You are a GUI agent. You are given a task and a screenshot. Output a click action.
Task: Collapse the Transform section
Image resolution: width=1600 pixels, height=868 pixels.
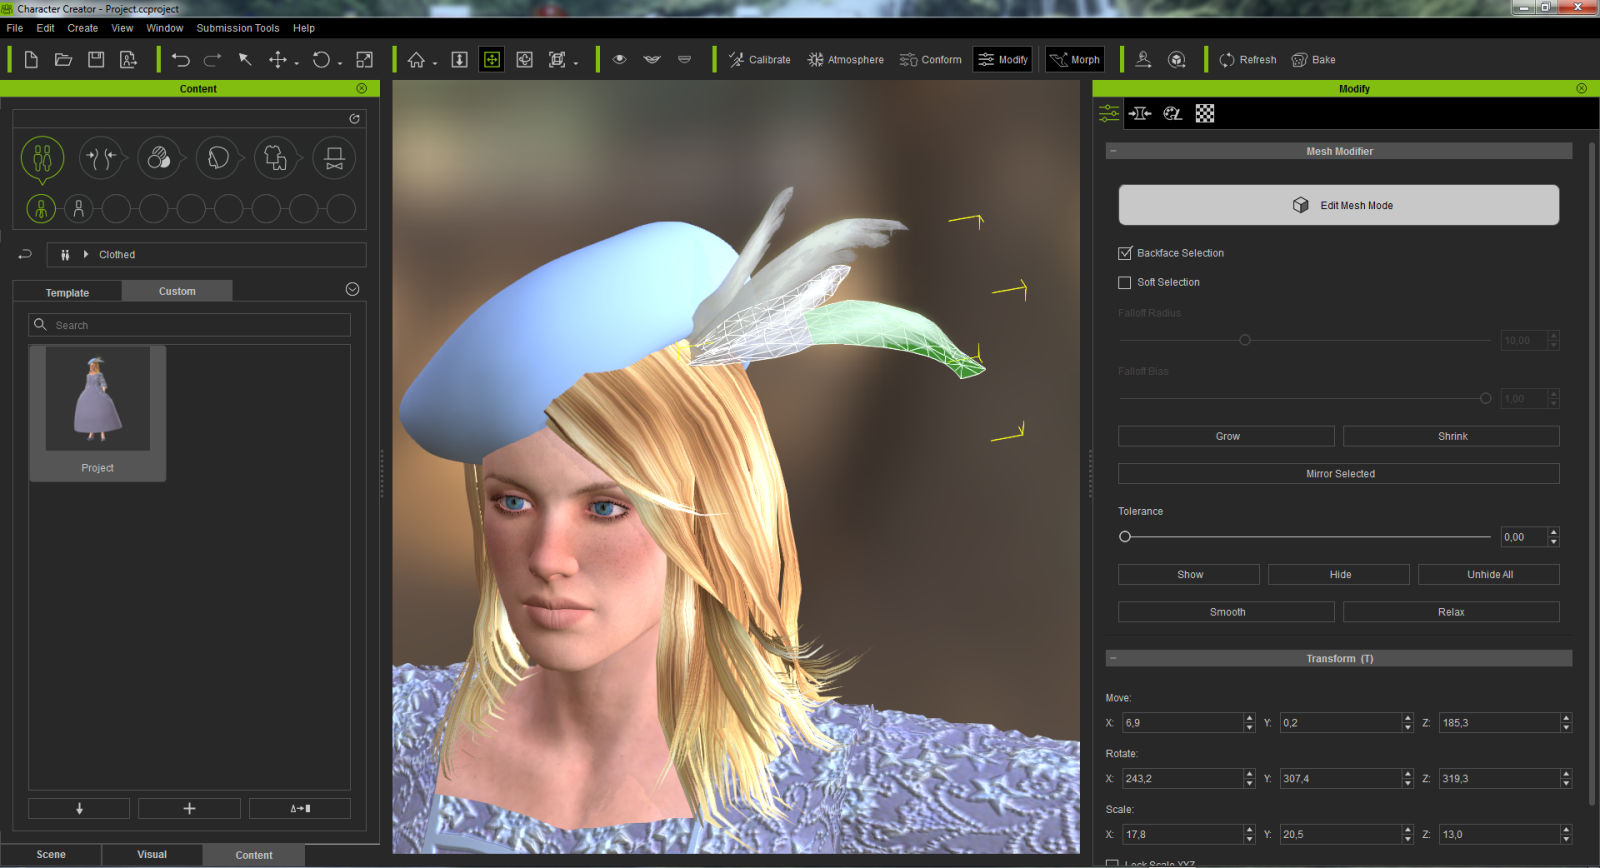tap(1113, 658)
